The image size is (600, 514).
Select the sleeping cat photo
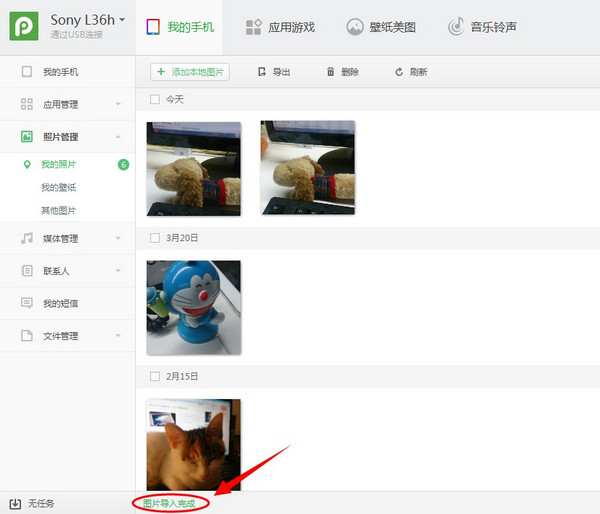(x=194, y=445)
